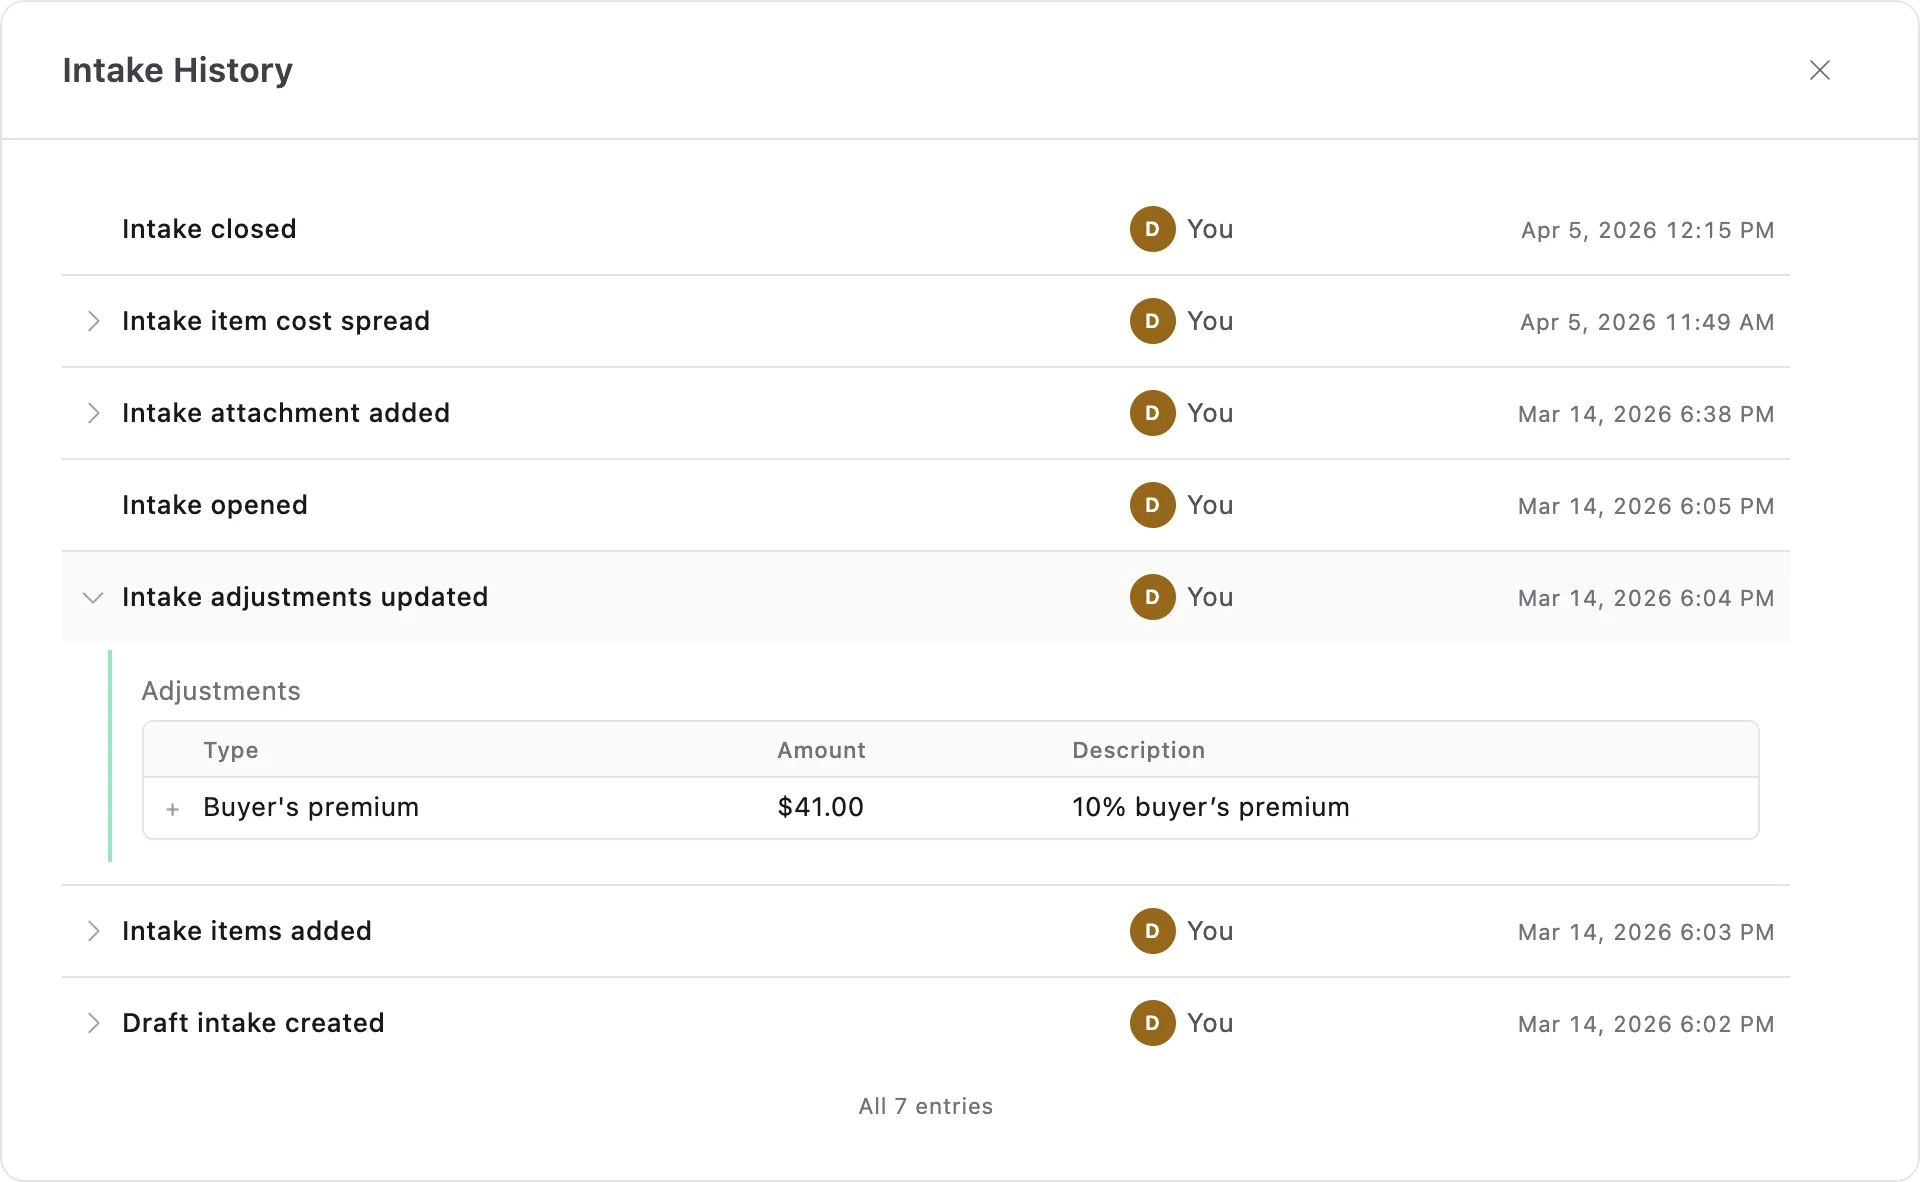
Task: Click the Mar 14, 2026 6:02 PM timestamp
Action: point(1646,1024)
